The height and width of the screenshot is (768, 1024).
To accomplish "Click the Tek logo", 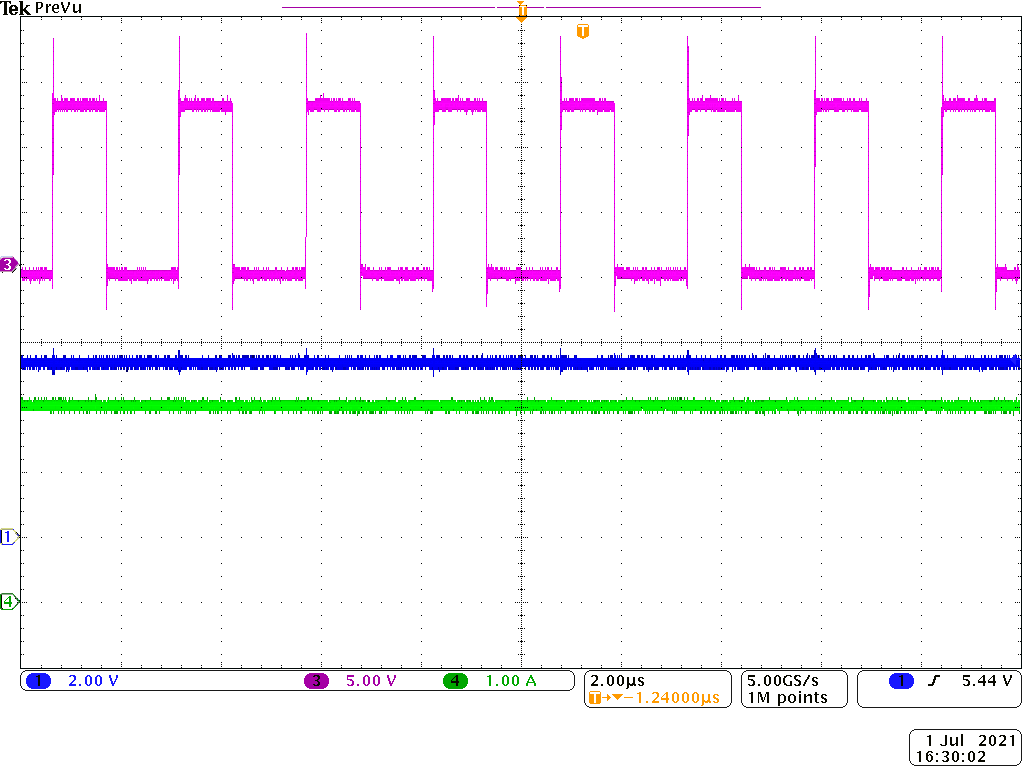I will (x=17, y=8).
